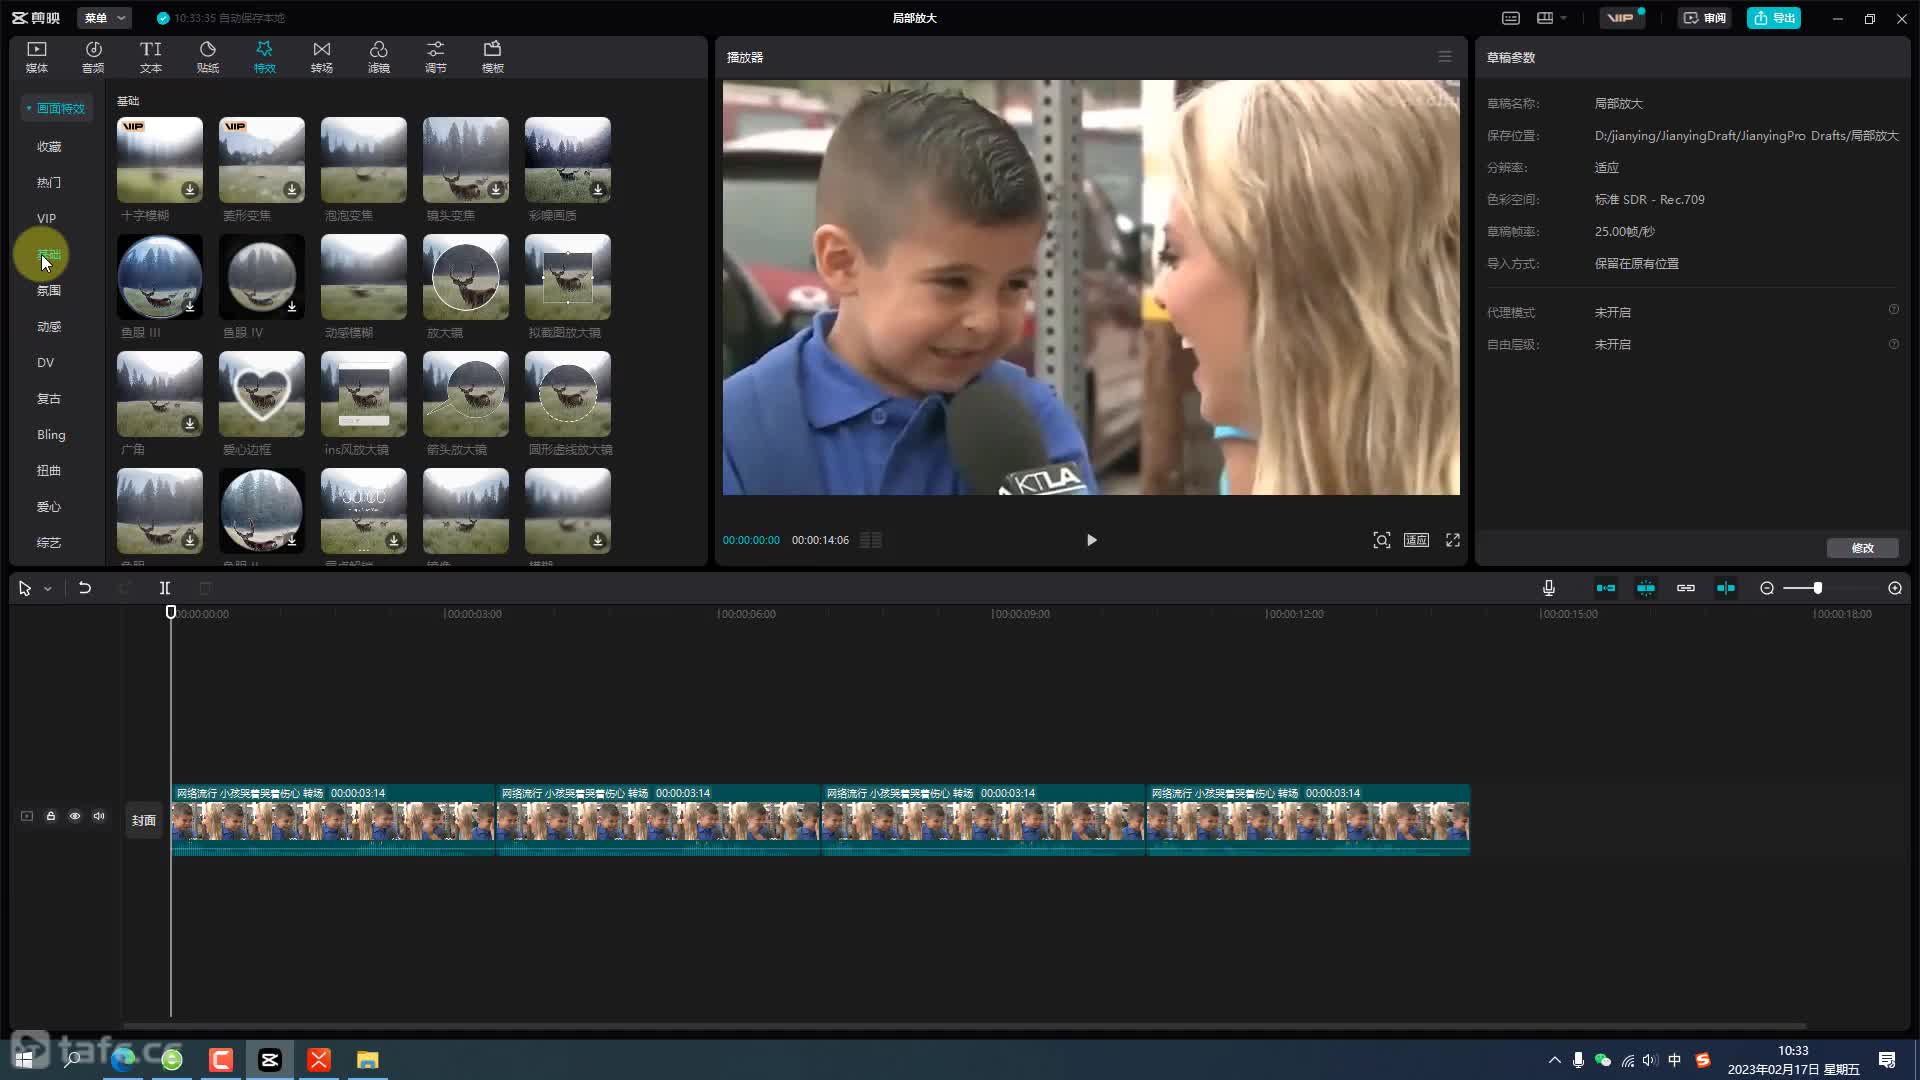
Task: Select the 动感 effects category
Action: pos(49,326)
